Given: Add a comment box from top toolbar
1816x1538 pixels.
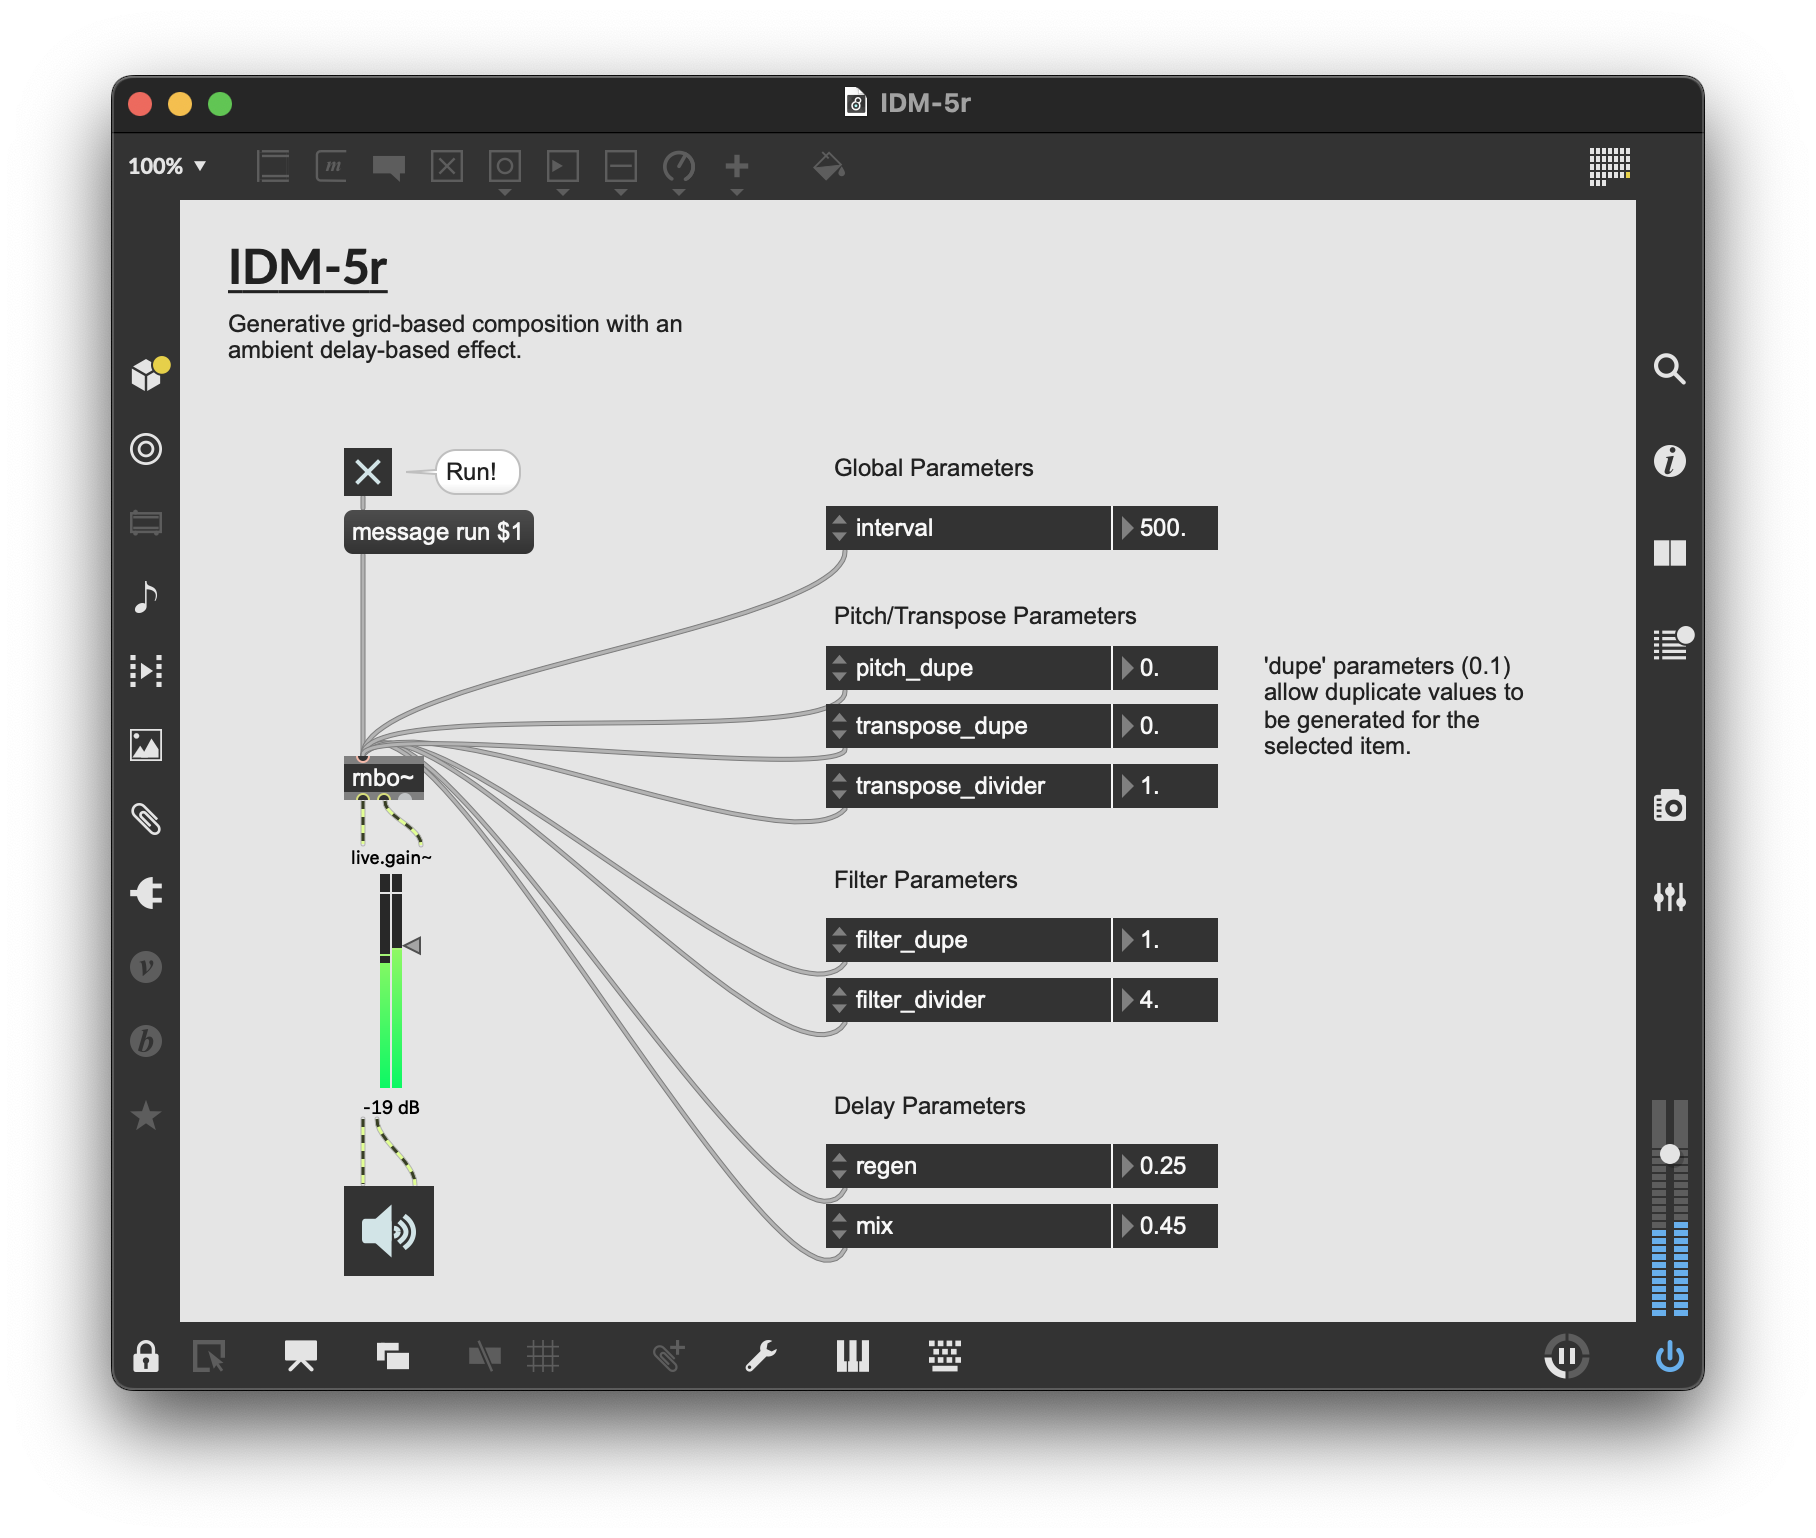Looking at the screenshot, I should pos(388,166).
